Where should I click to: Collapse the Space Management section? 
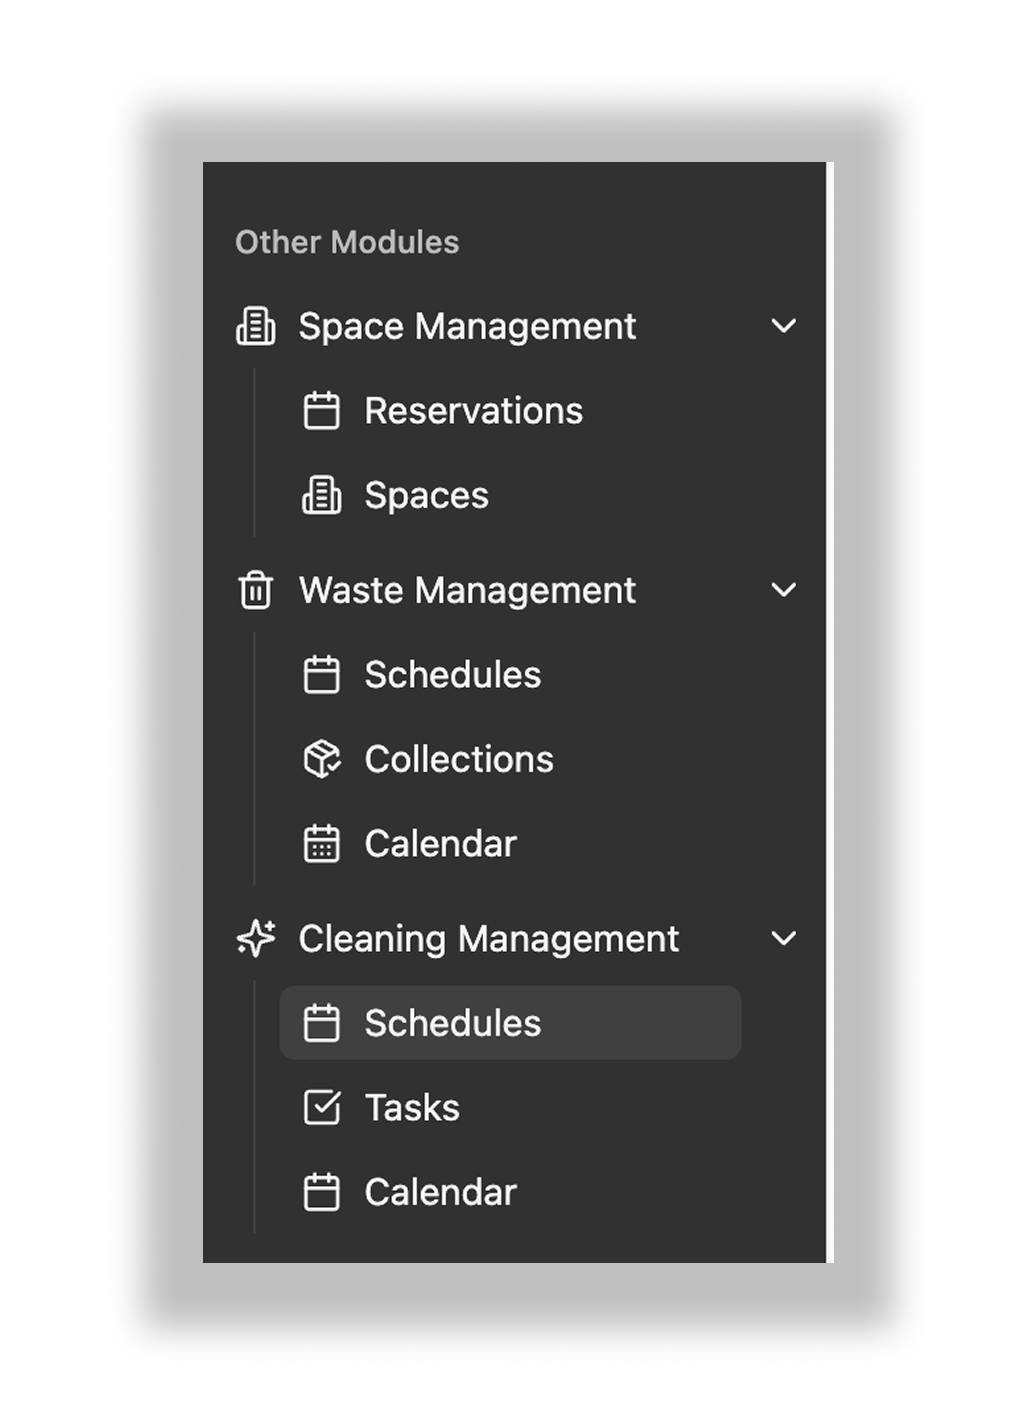coord(784,326)
